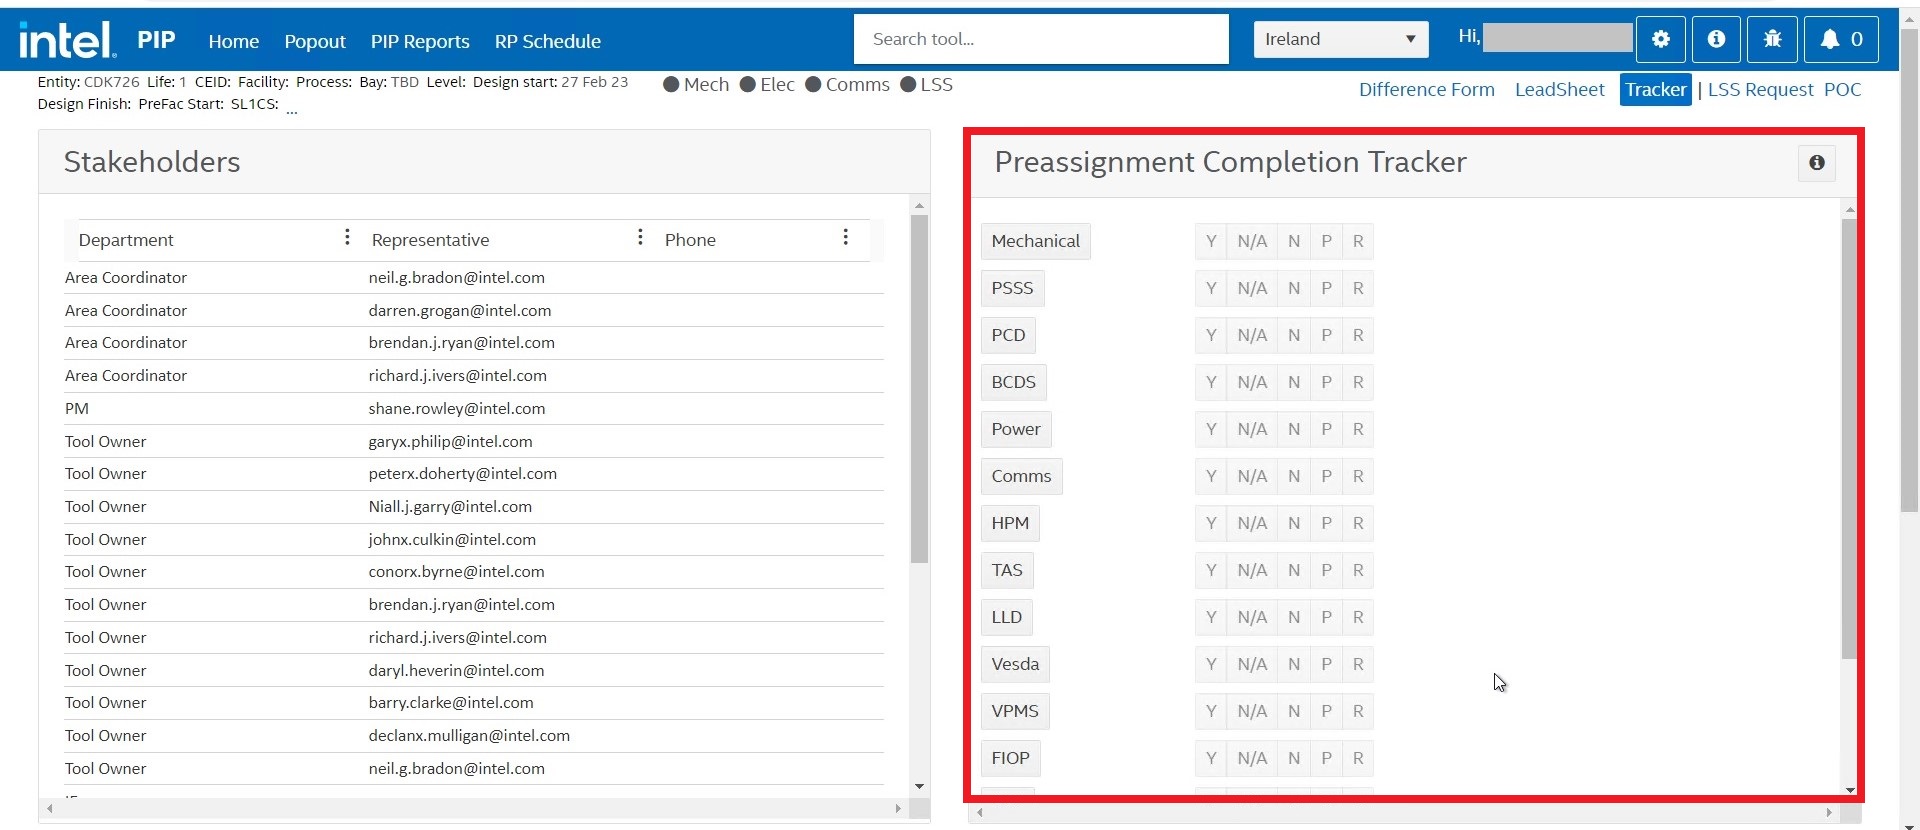Click the settings gear icon in header
The image size is (1920, 830).
(x=1660, y=40)
